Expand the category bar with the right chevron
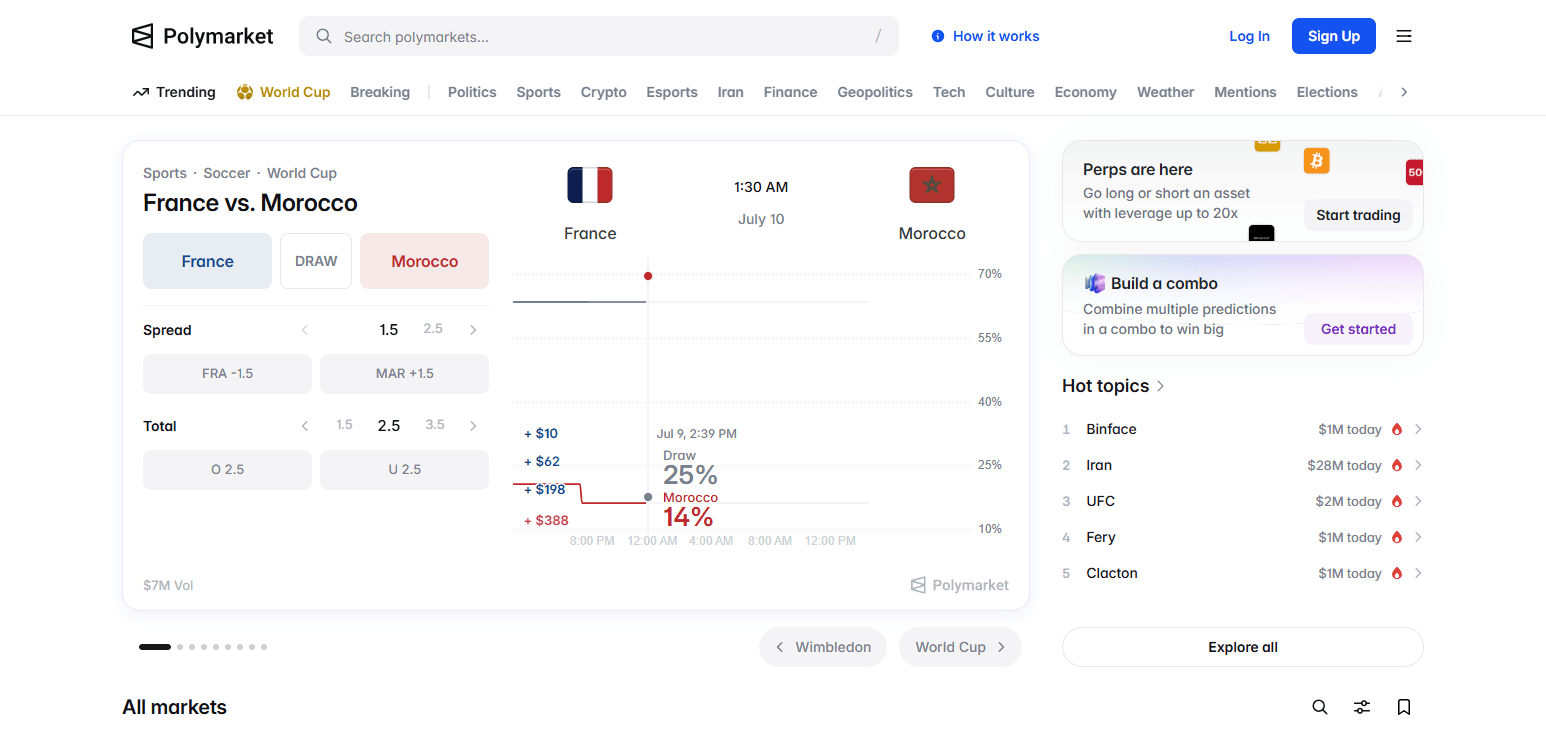The height and width of the screenshot is (732, 1546). [x=1404, y=92]
